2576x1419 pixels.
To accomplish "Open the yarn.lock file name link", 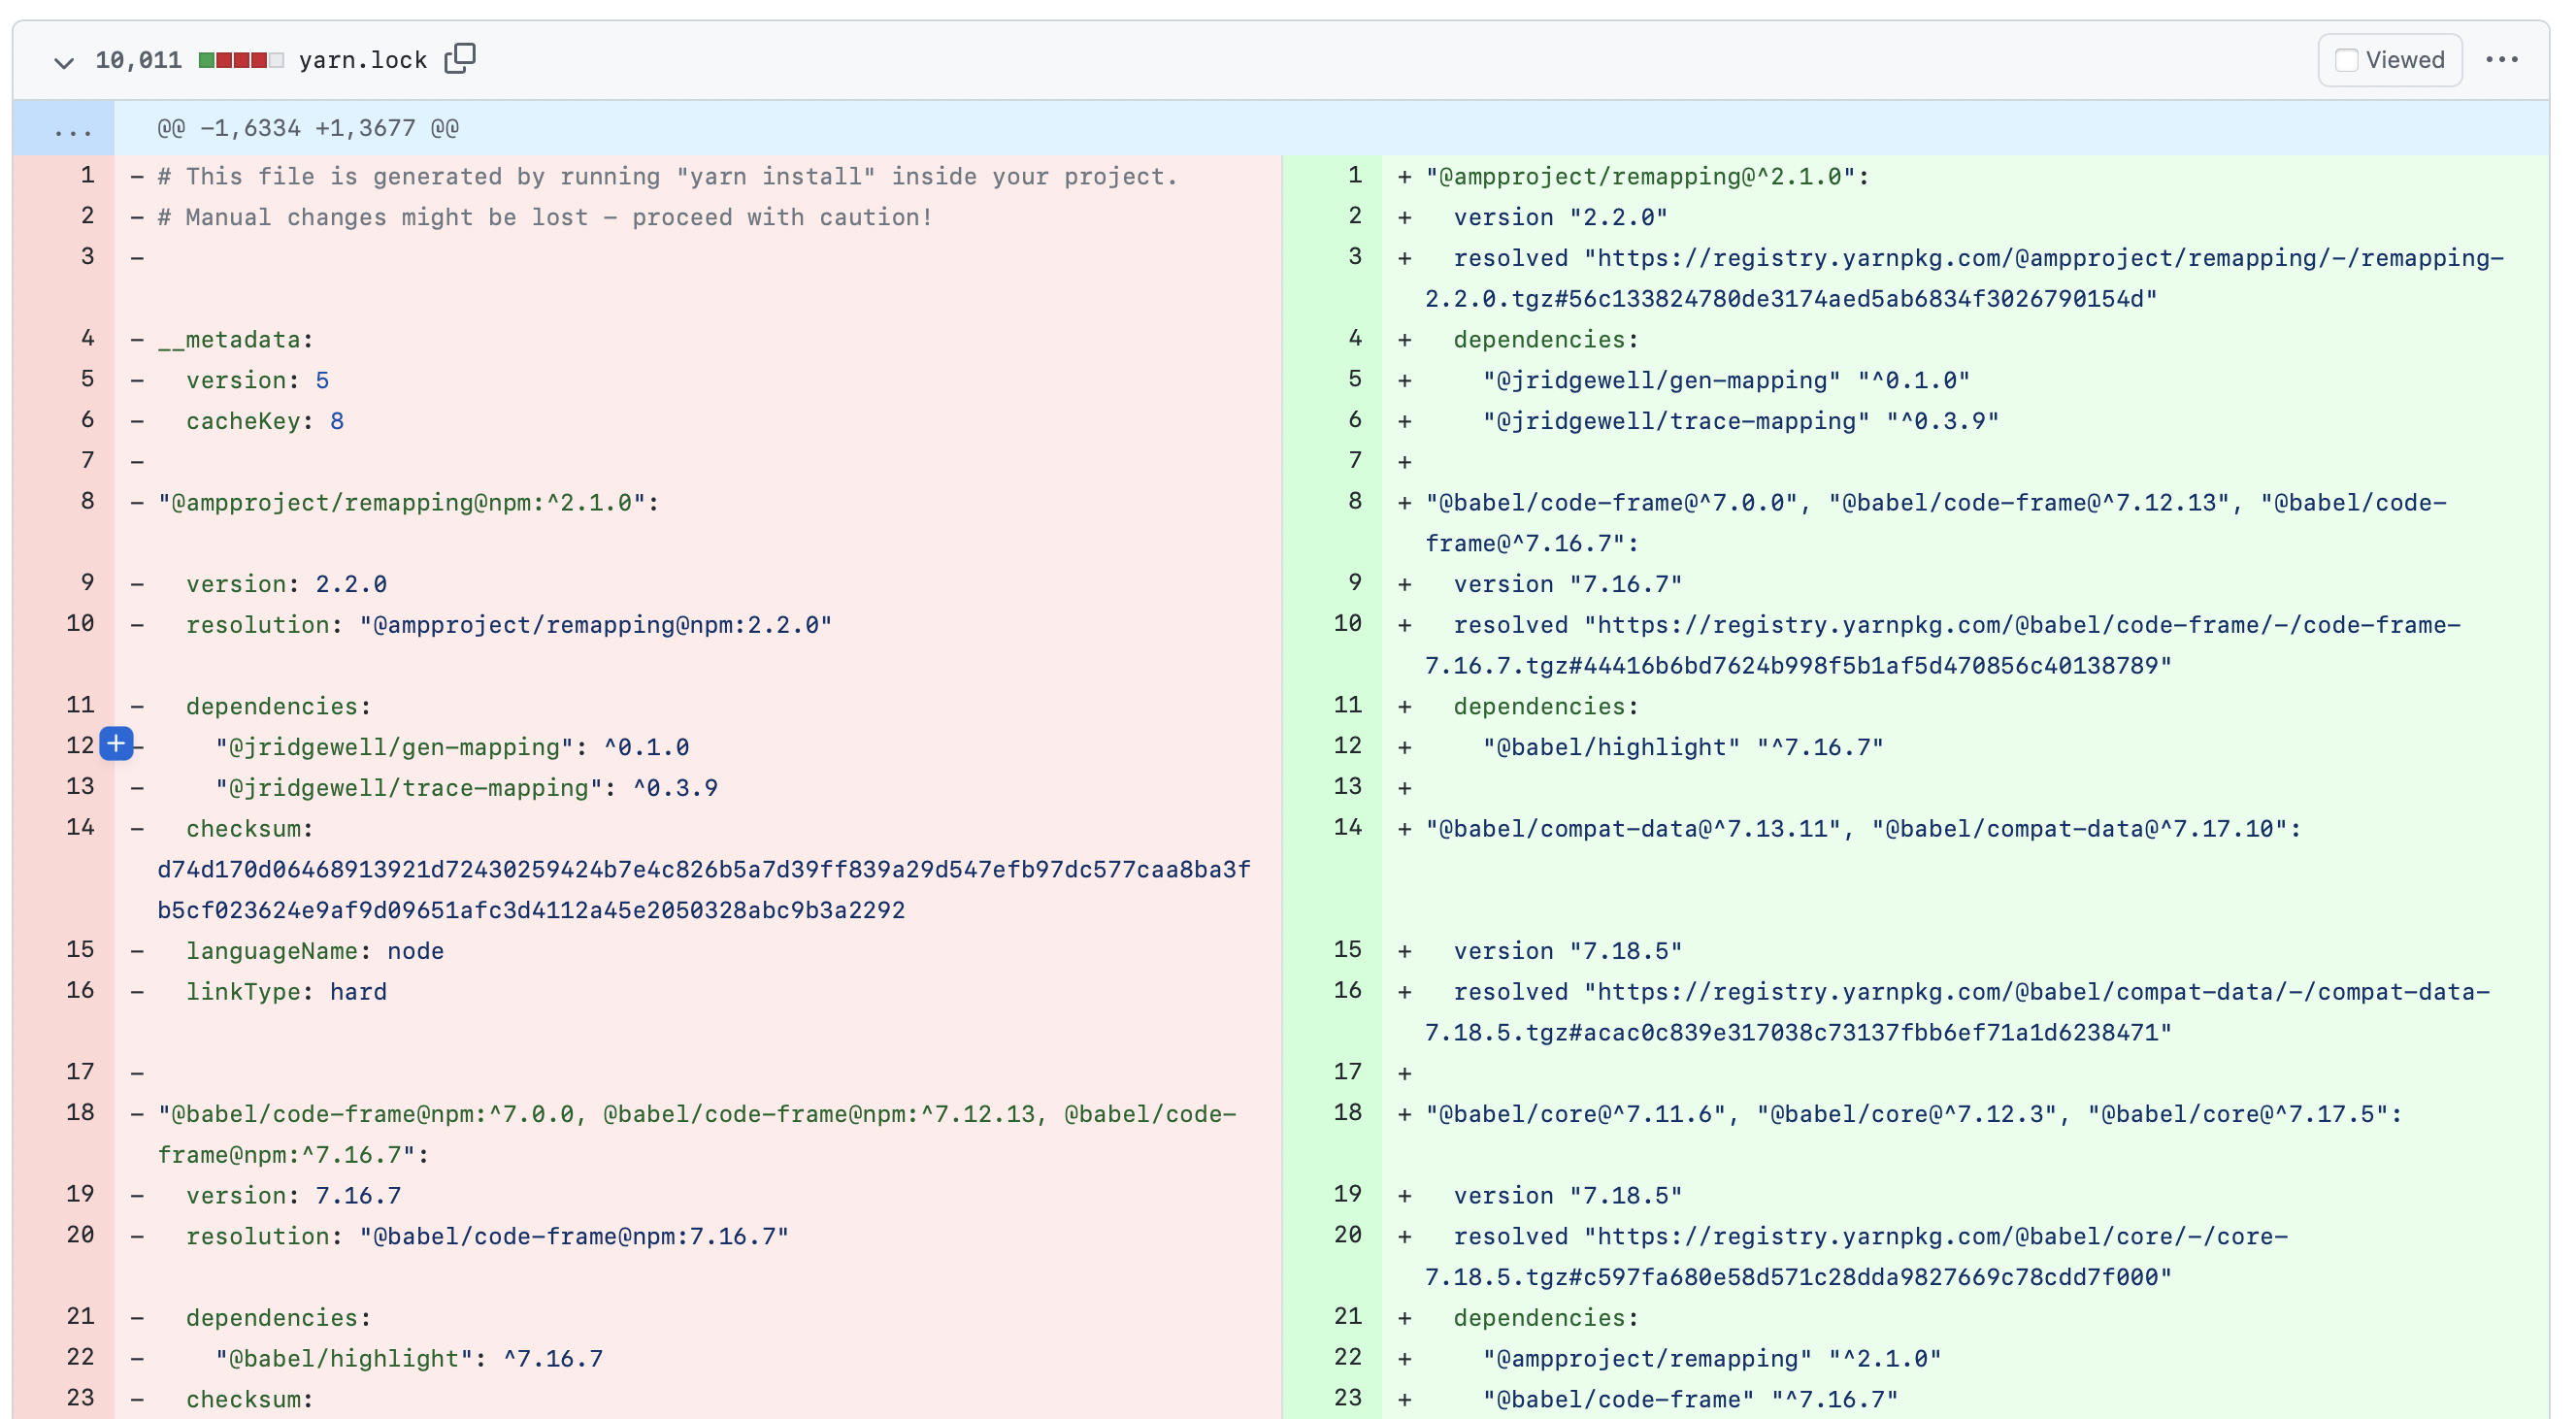I will pos(362,60).
